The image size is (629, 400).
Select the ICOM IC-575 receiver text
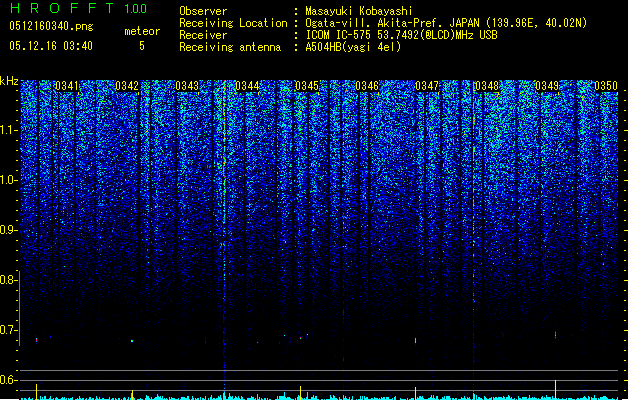point(401,35)
